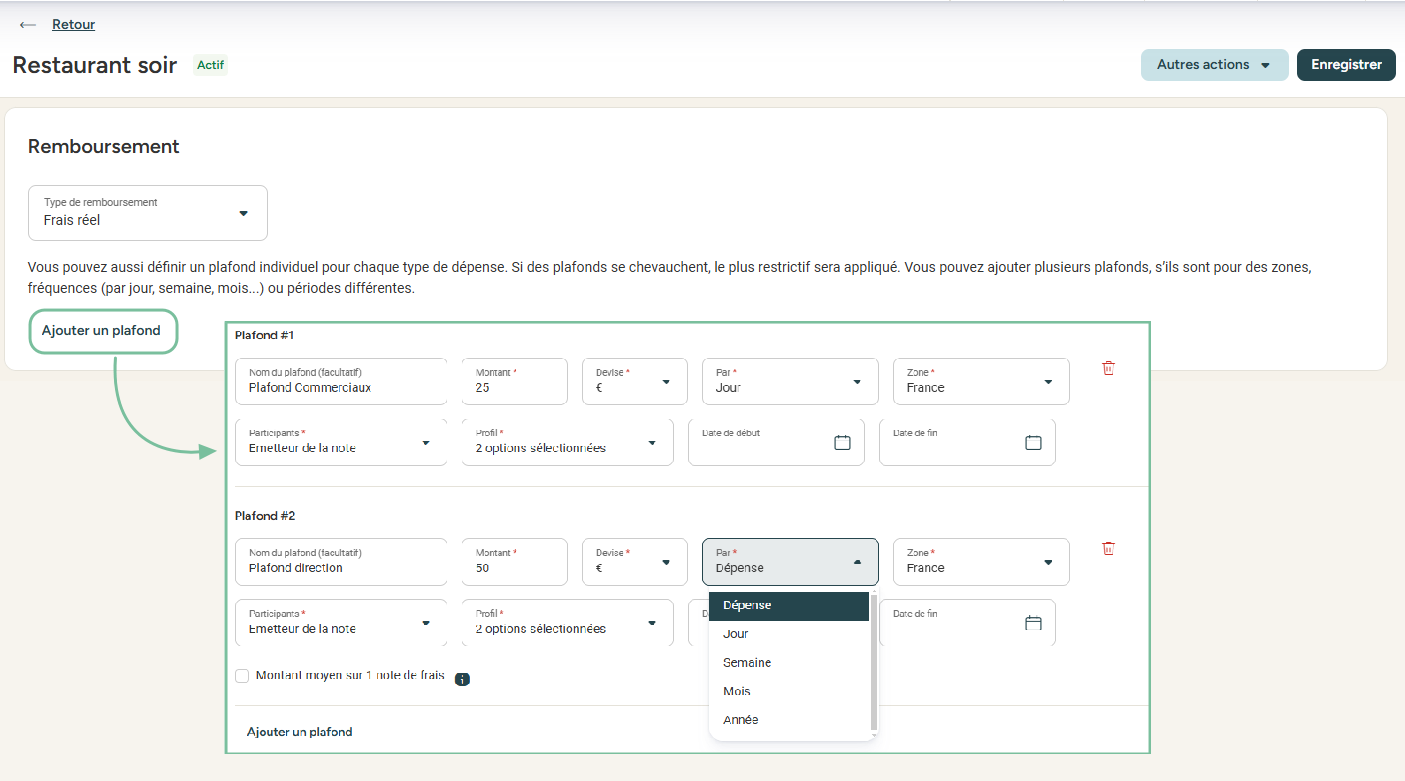Open calendar for Plafond #1 end date
The height and width of the screenshot is (781, 1405).
1033,442
